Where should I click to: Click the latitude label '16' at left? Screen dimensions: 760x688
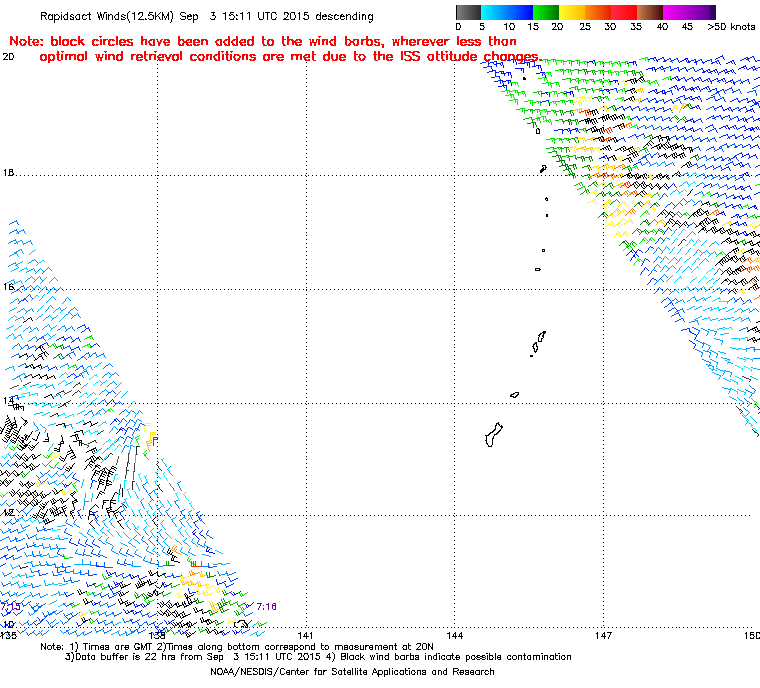pyautogui.click(x=8, y=287)
